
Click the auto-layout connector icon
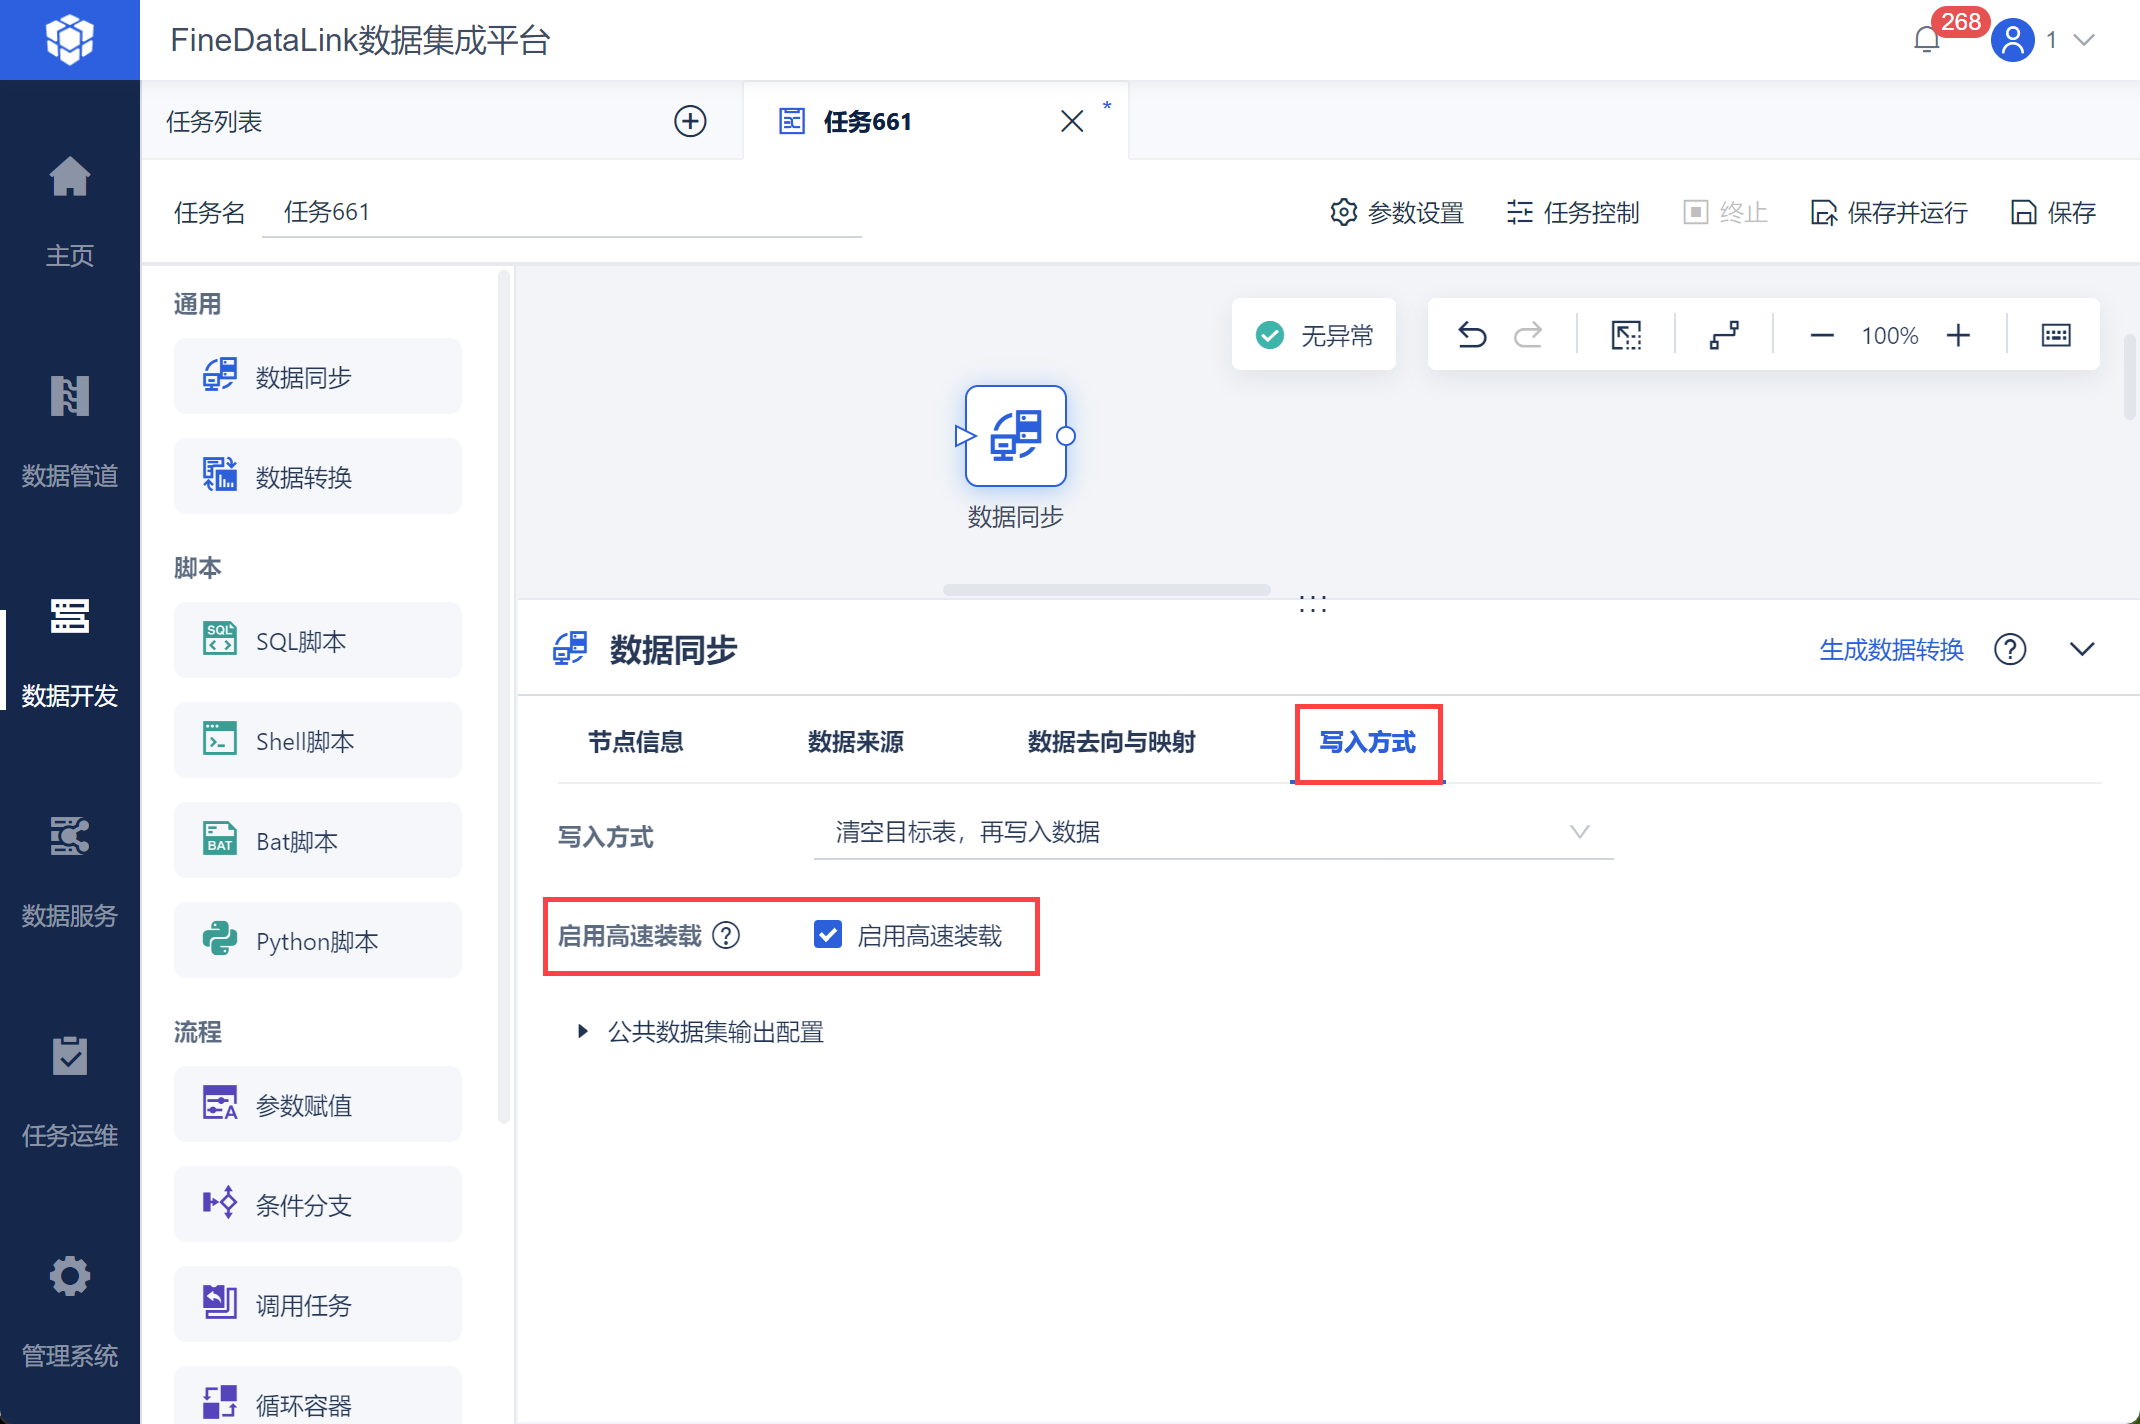(1724, 335)
